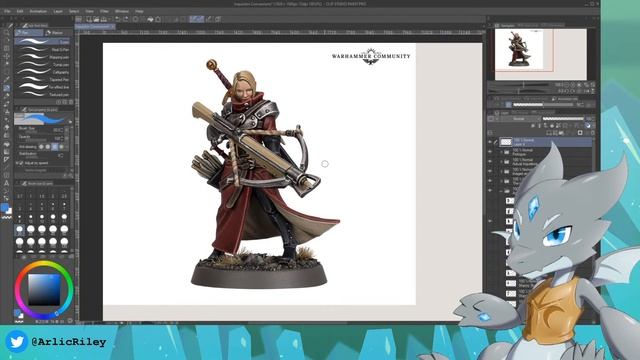Click the highlighted snap icon in command bar
Image resolution: width=640 pixels, height=360 pixels.
point(196,19)
